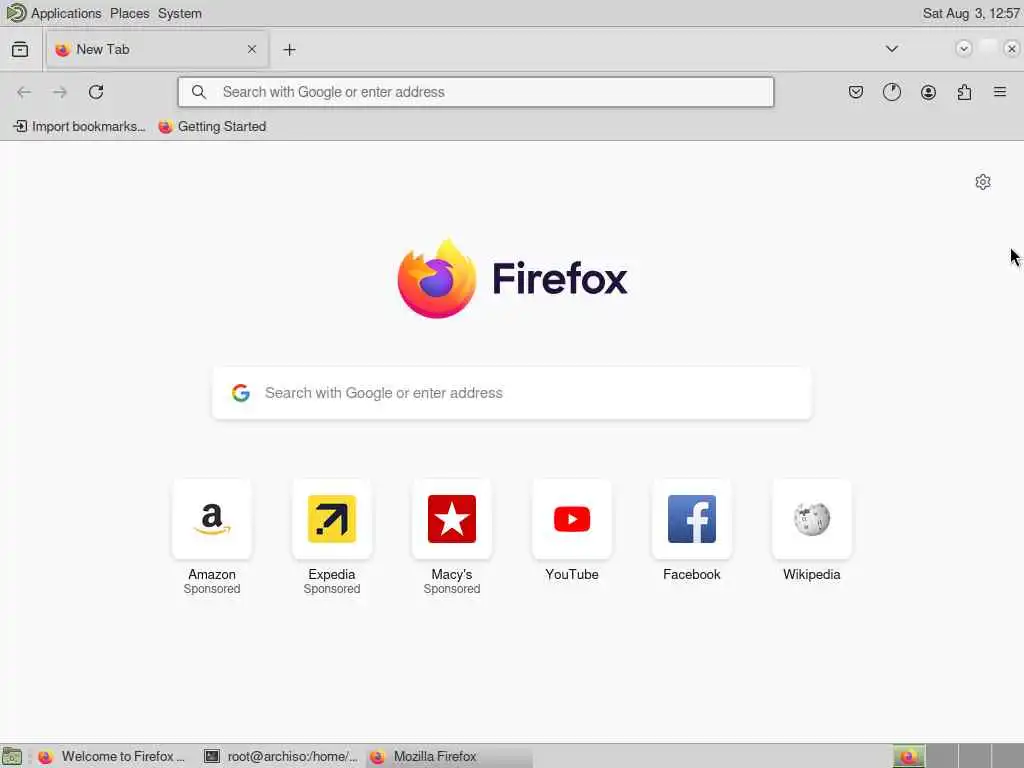Click the MATE logo icon in top panel
Screen dimensions: 1024x768
pos(16,12)
